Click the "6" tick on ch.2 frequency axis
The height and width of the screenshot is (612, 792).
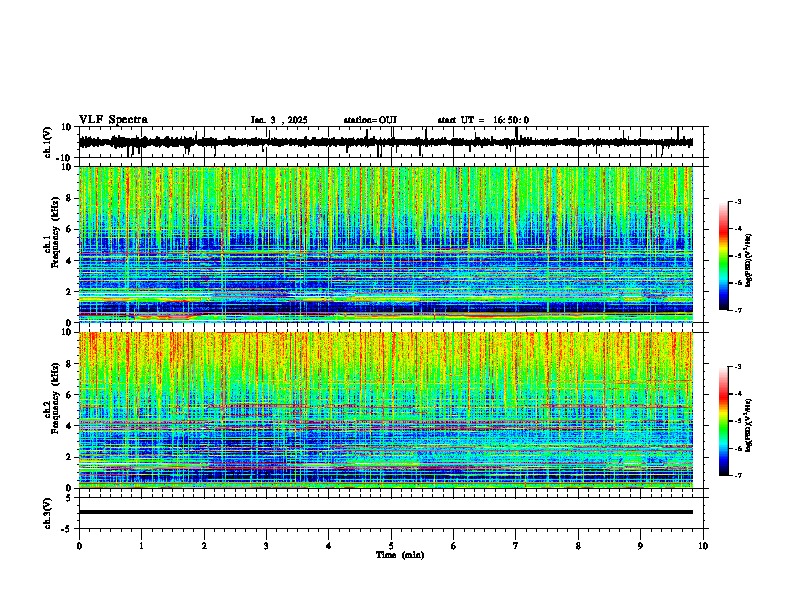point(70,394)
